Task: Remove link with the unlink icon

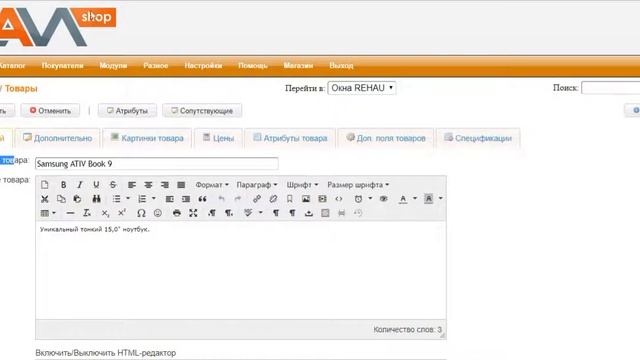Action: 273,199
